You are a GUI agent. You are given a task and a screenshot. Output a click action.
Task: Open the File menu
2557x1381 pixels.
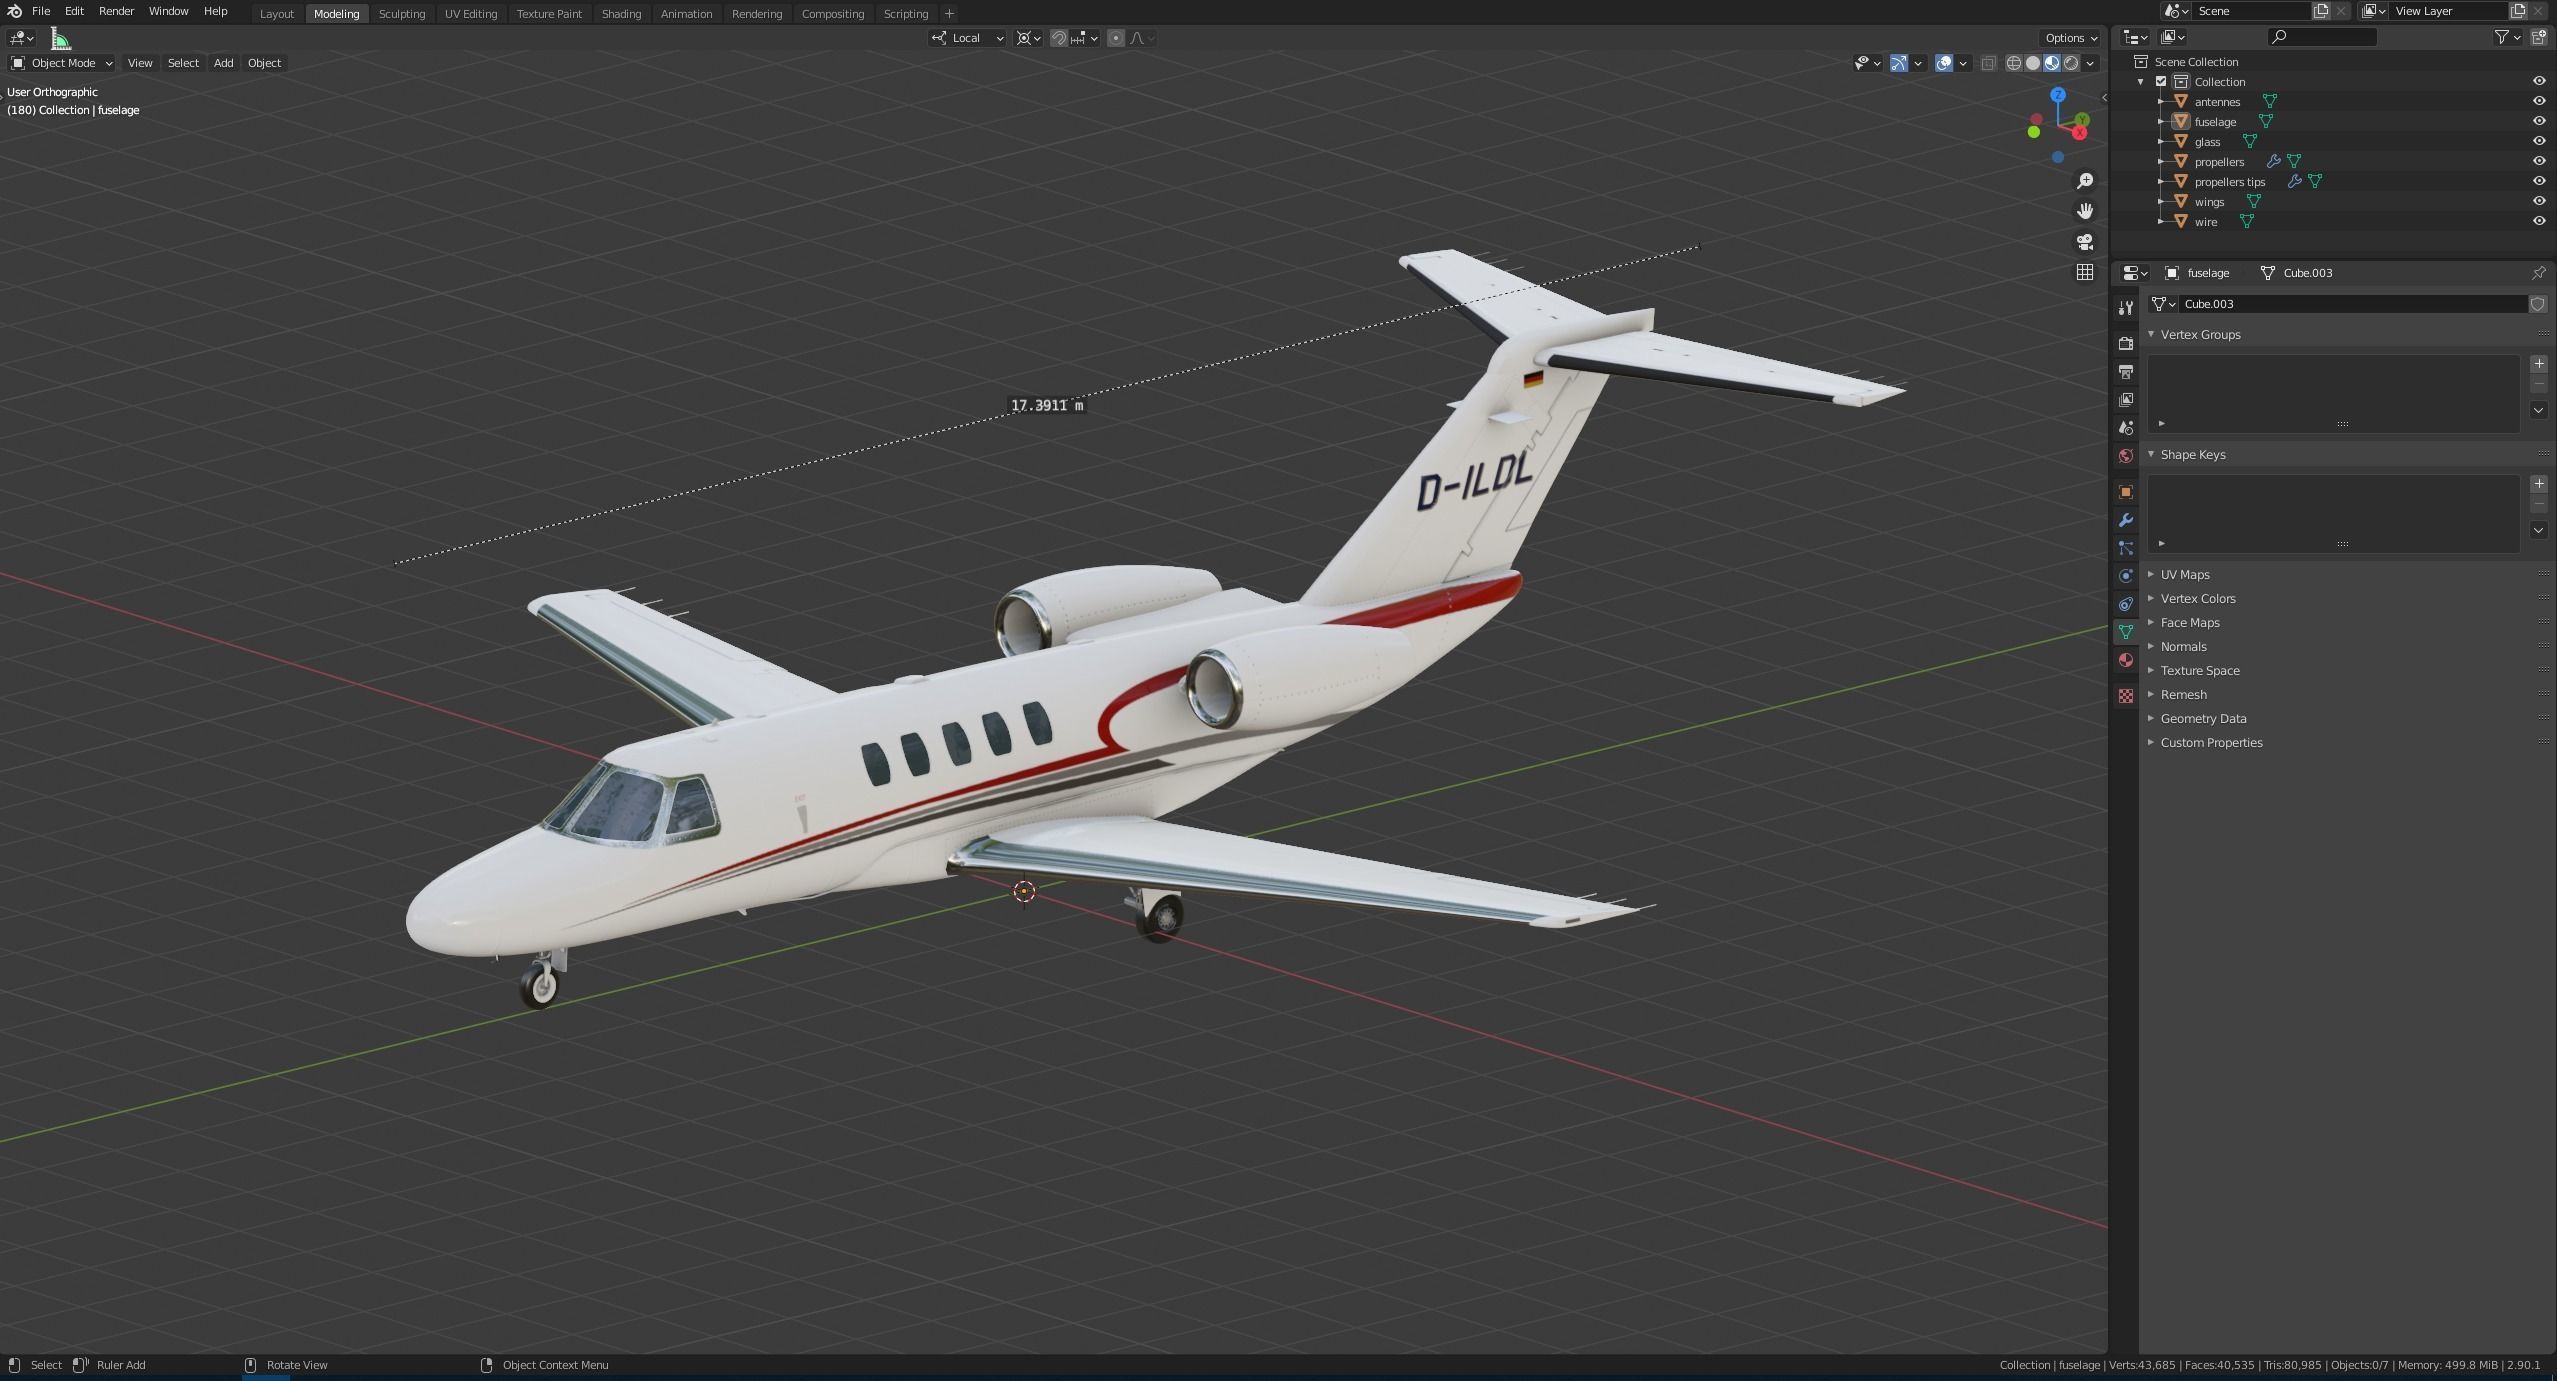point(41,11)
